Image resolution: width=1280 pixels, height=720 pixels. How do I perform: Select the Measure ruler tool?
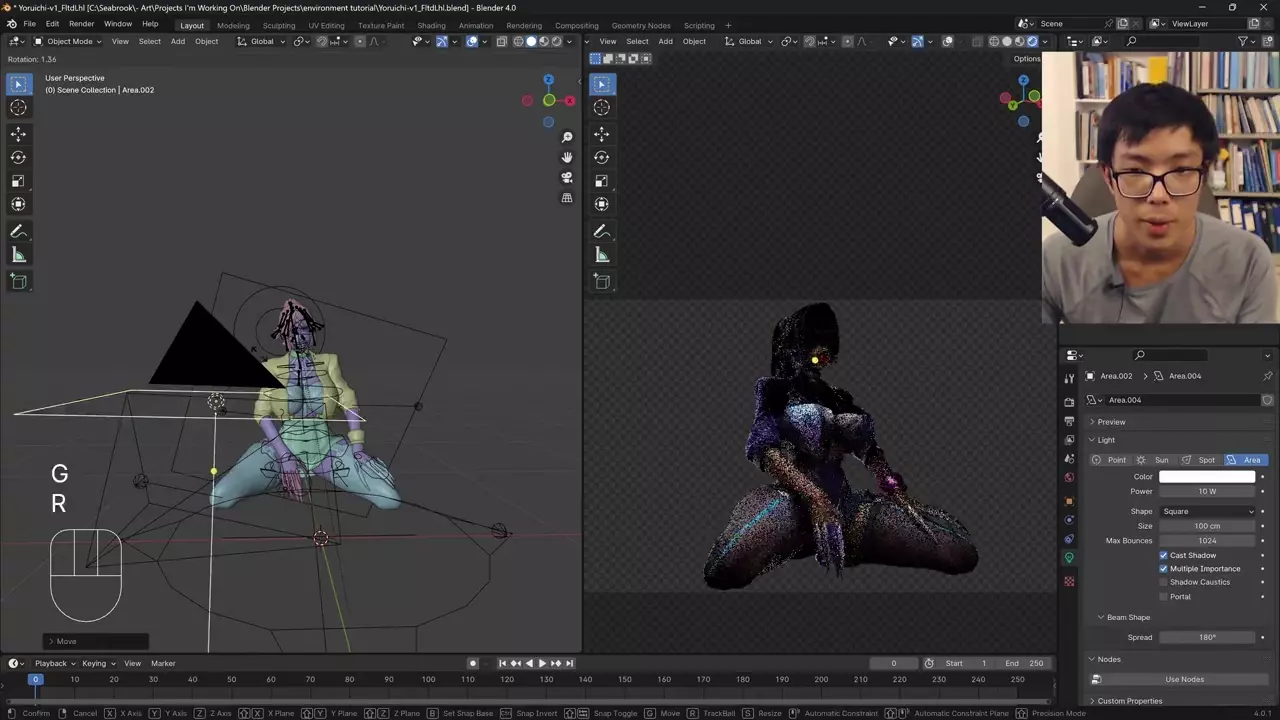[x=18, y=255]
